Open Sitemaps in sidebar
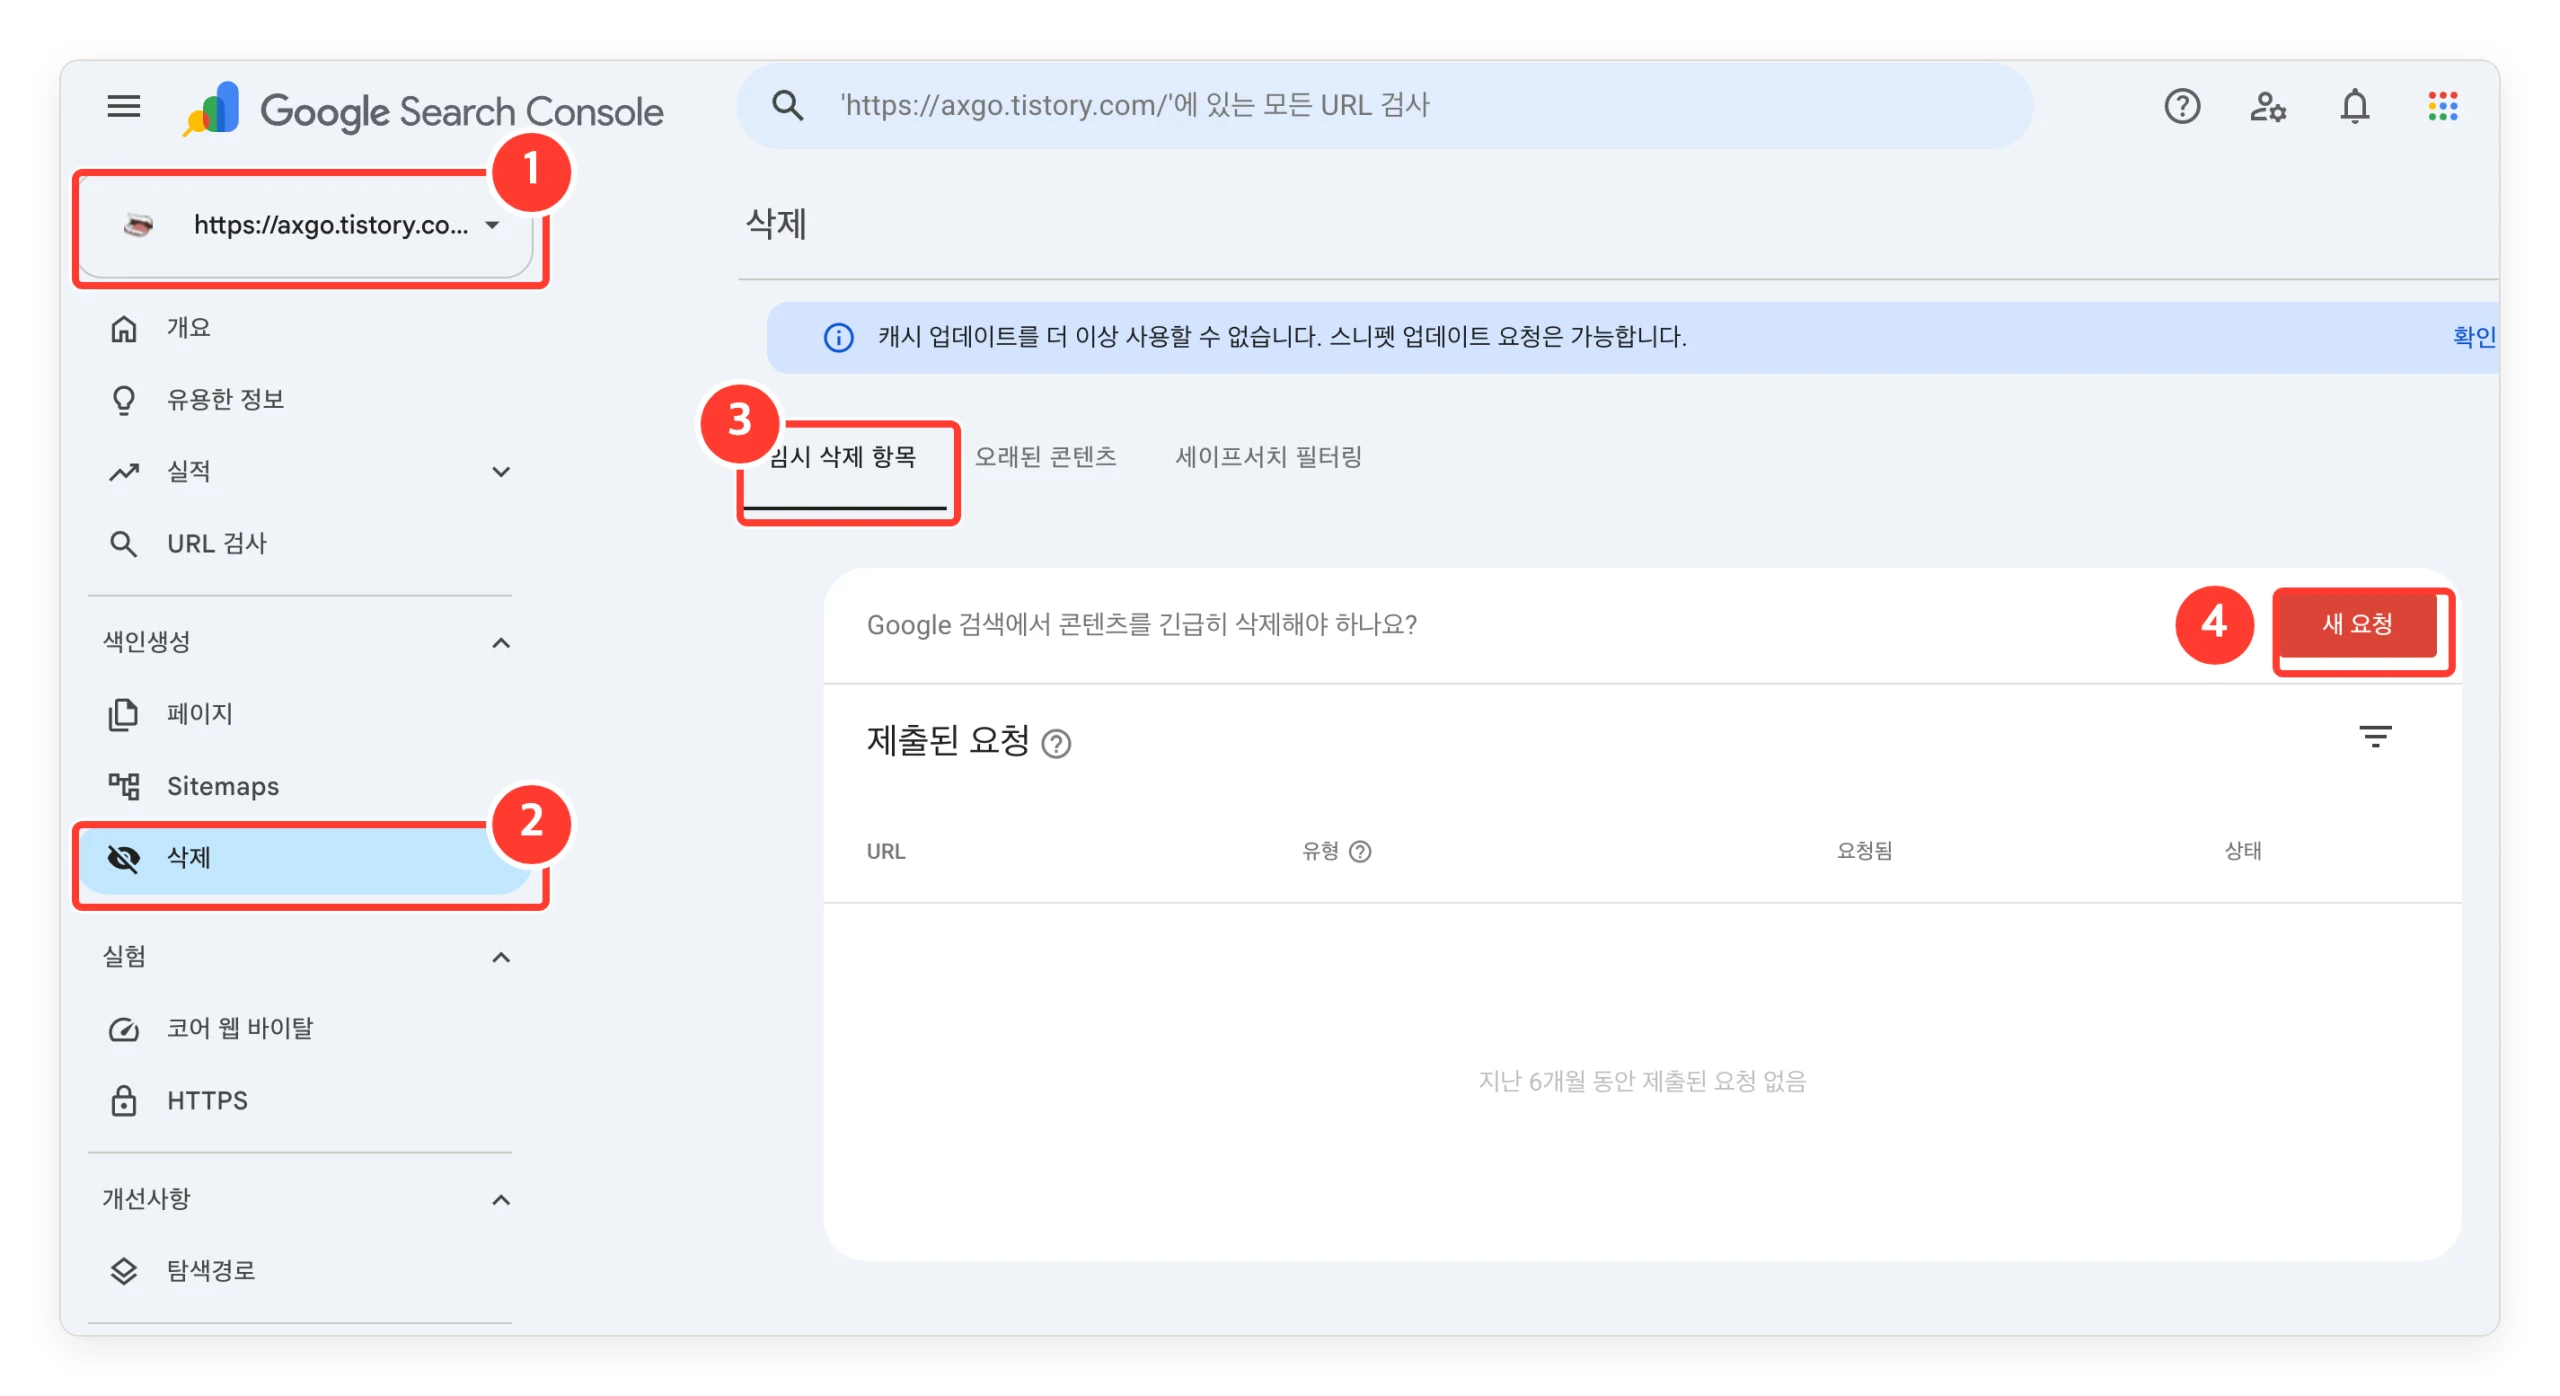The width and height of the screenshot is (2560, 1396). click(305, 786)
